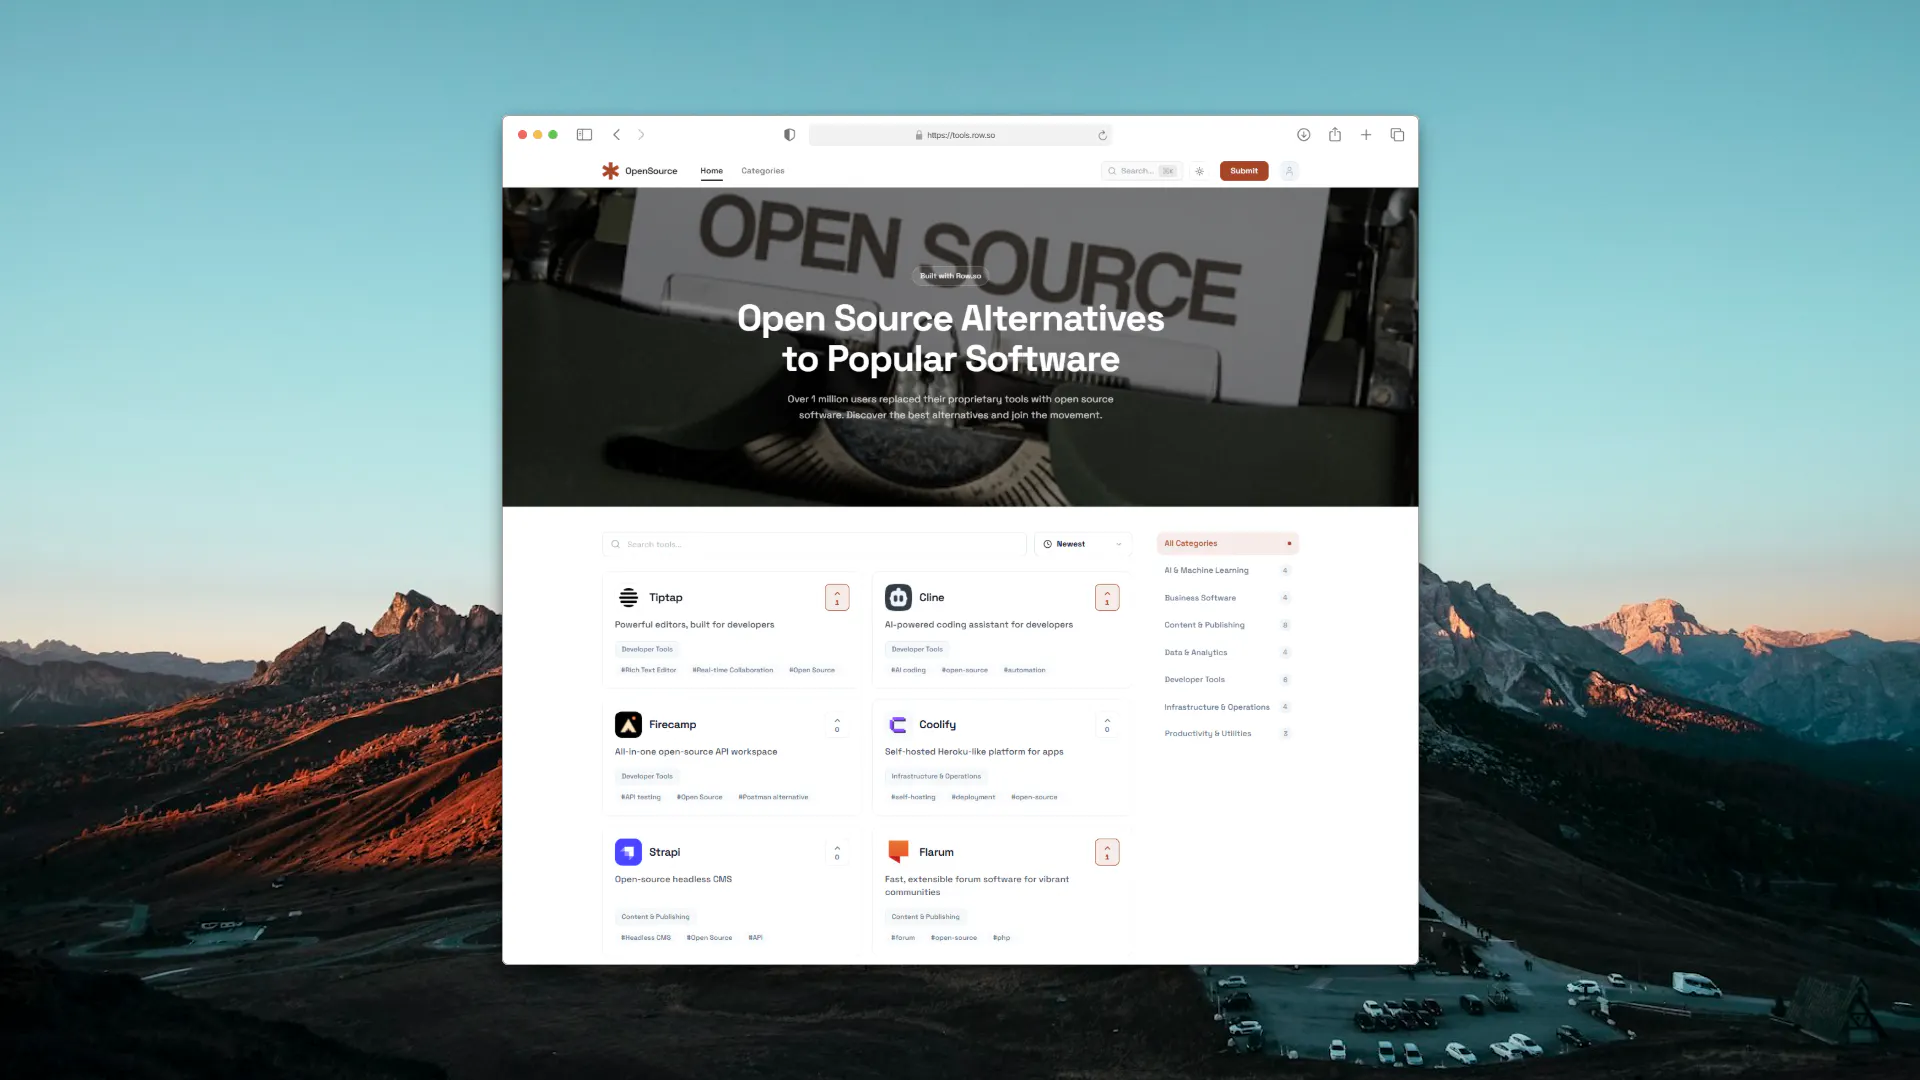Upvote the Coolify tool
The image size is (1920, 1080).
(1107, 725)
